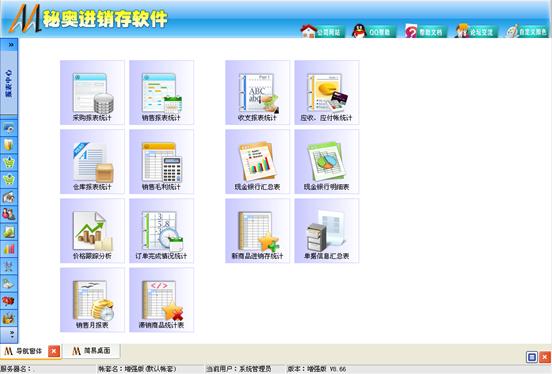Click 服务器名 status bar label
The image size is (552, 374).
15,369
